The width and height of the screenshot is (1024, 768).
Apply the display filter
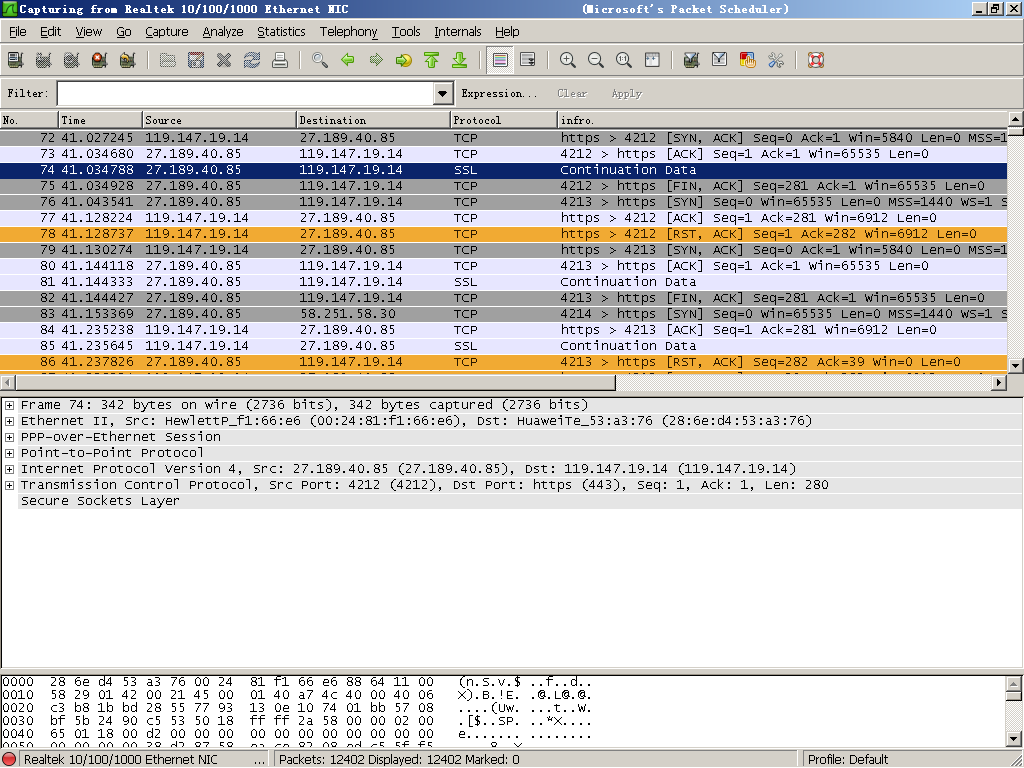[626, 93]
